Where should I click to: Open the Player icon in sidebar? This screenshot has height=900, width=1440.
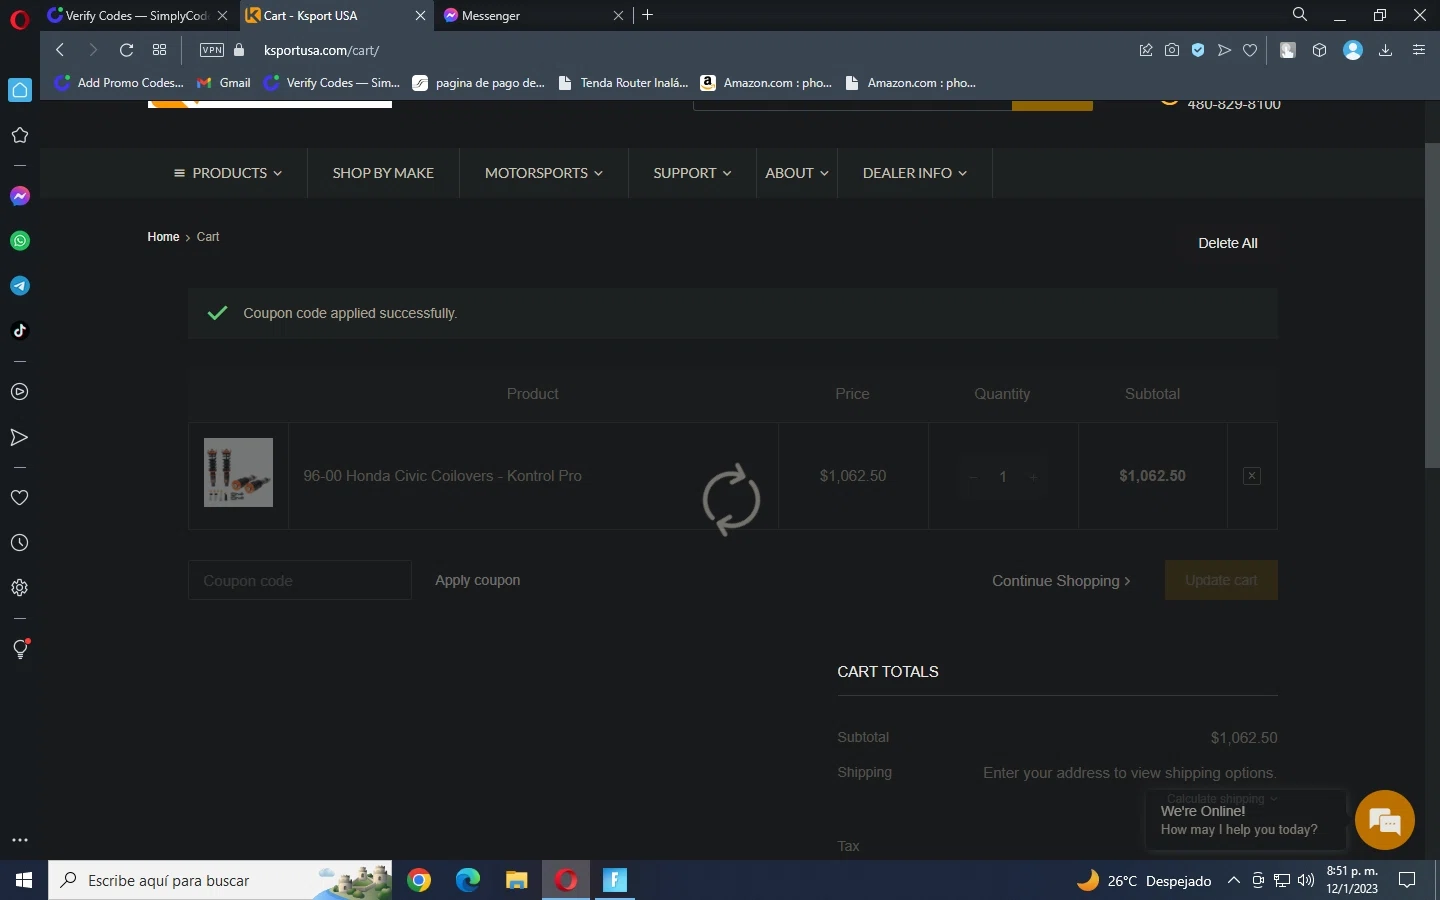click(x=20, y=392)
